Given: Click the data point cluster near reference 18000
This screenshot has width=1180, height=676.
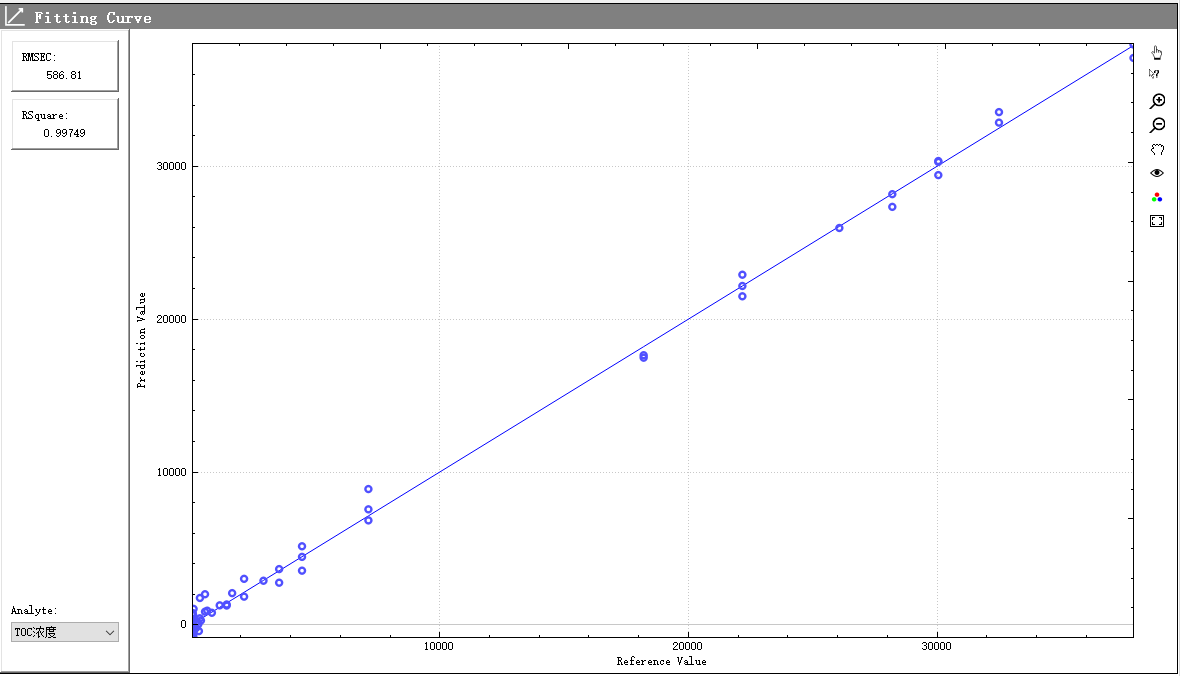Looking at the screenshot, I should click(643, 356).
